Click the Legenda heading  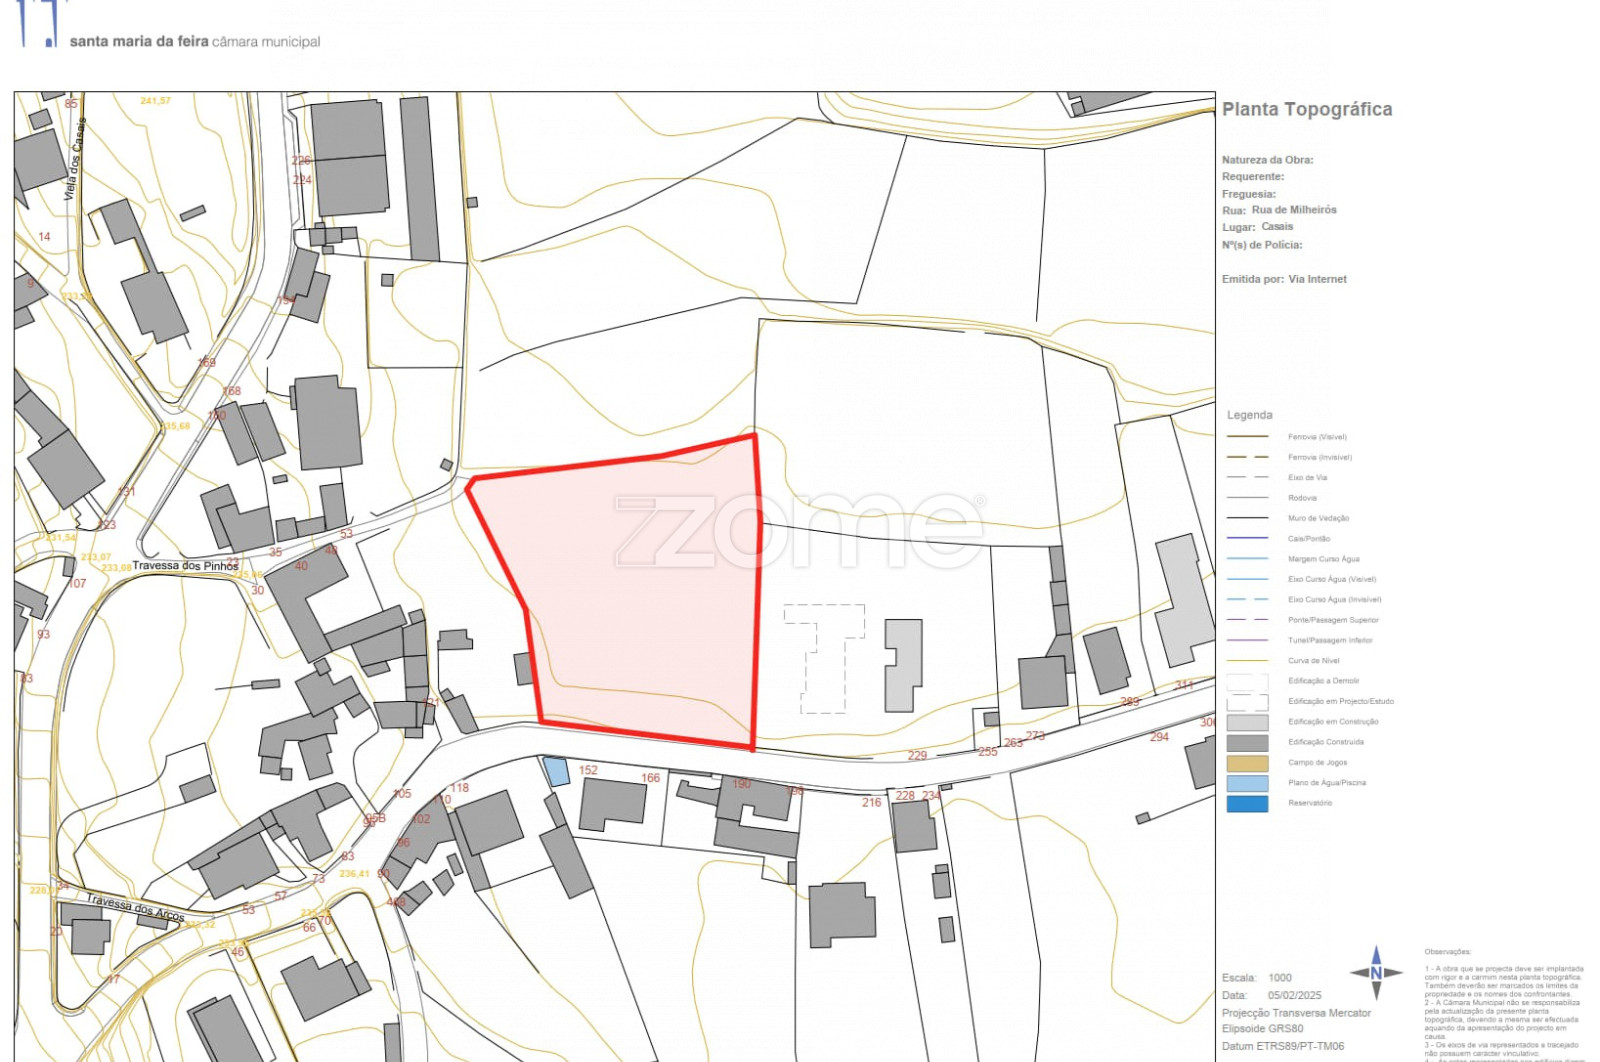(1249, 415)
